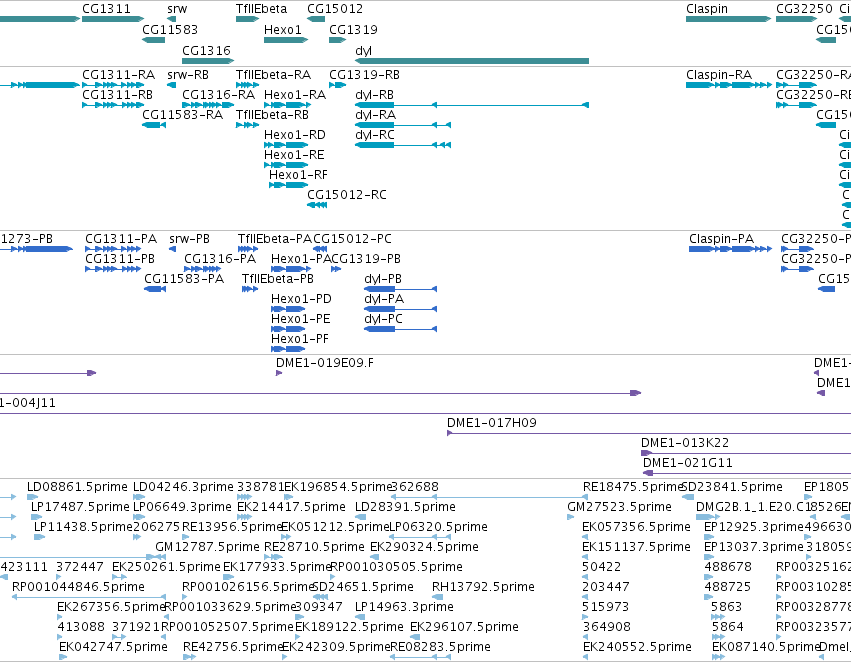Select the CG1311-PB protein label
Screen dimensions: 851x662
[x=120, y=259]
